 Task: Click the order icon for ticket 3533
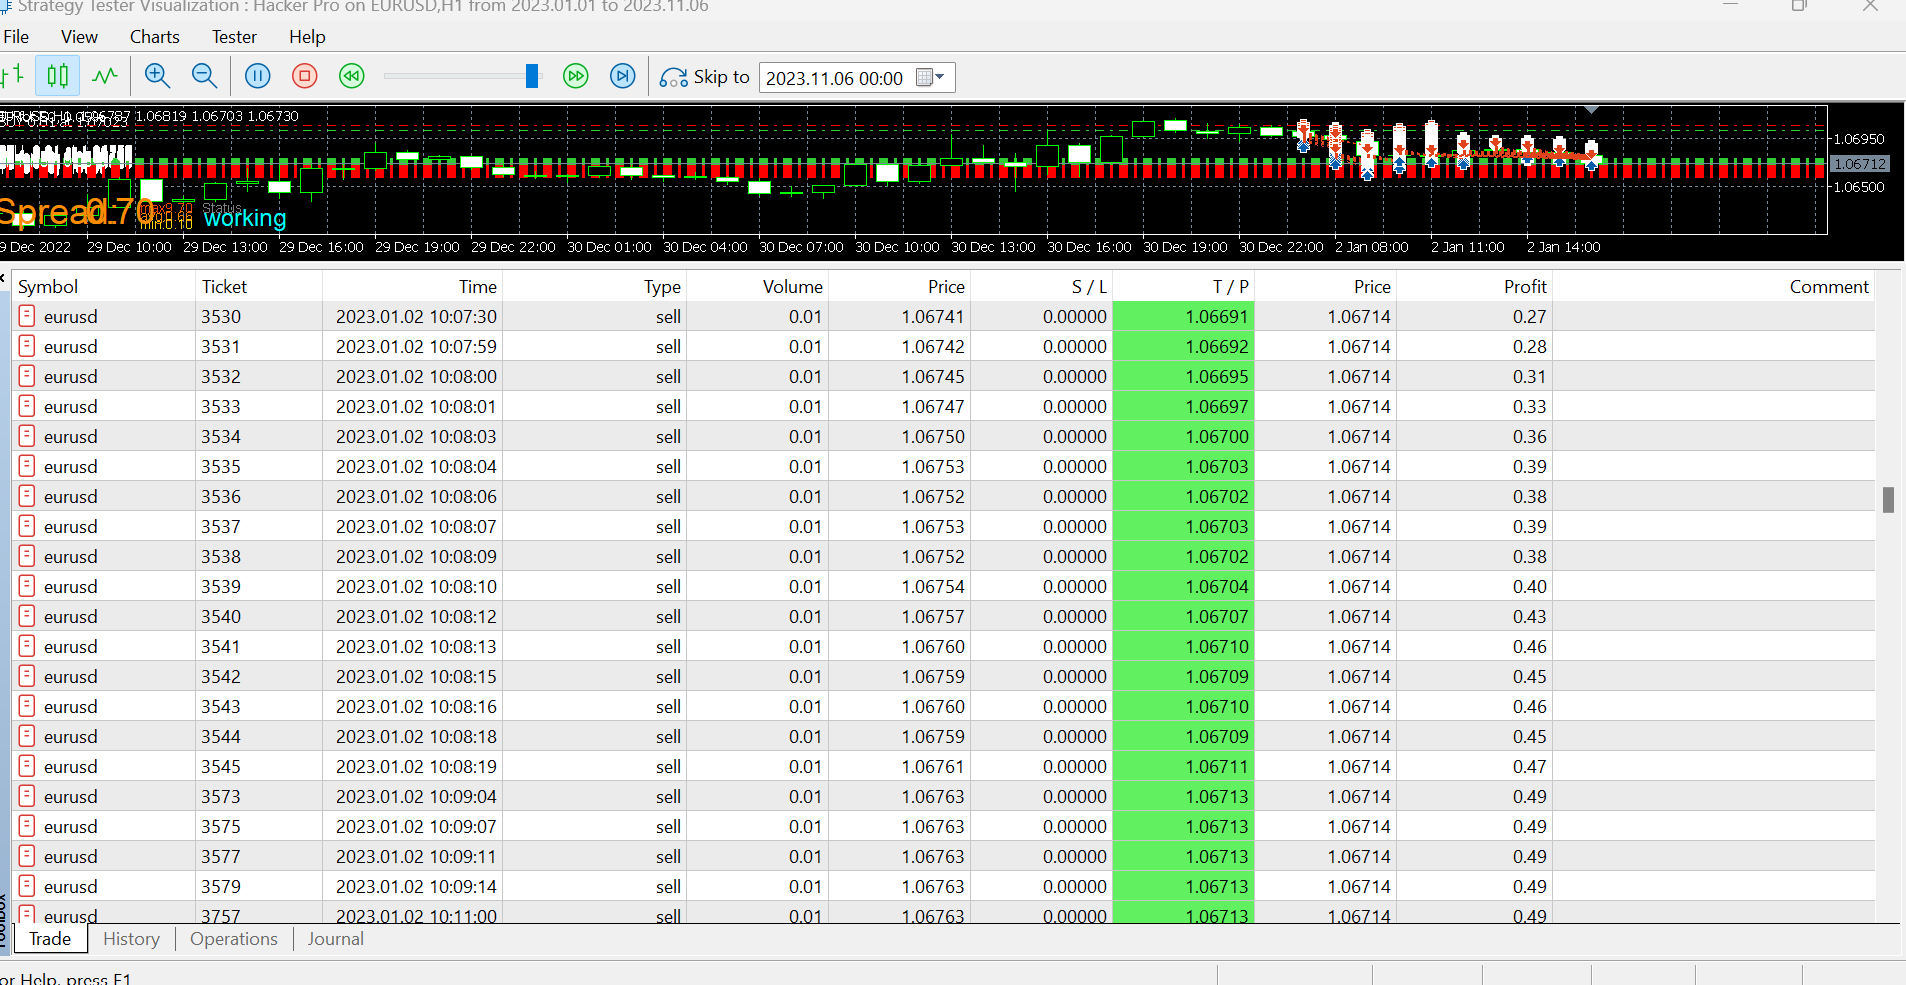pyautogui.click(x=27, y=406)
